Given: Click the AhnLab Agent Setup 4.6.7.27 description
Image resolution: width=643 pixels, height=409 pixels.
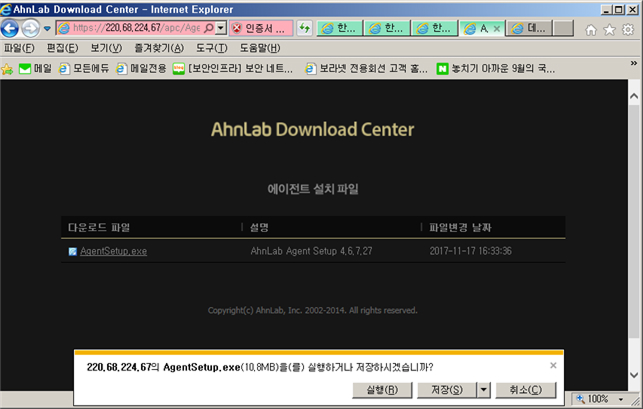Looking at the screenshot, I should 311,251.
